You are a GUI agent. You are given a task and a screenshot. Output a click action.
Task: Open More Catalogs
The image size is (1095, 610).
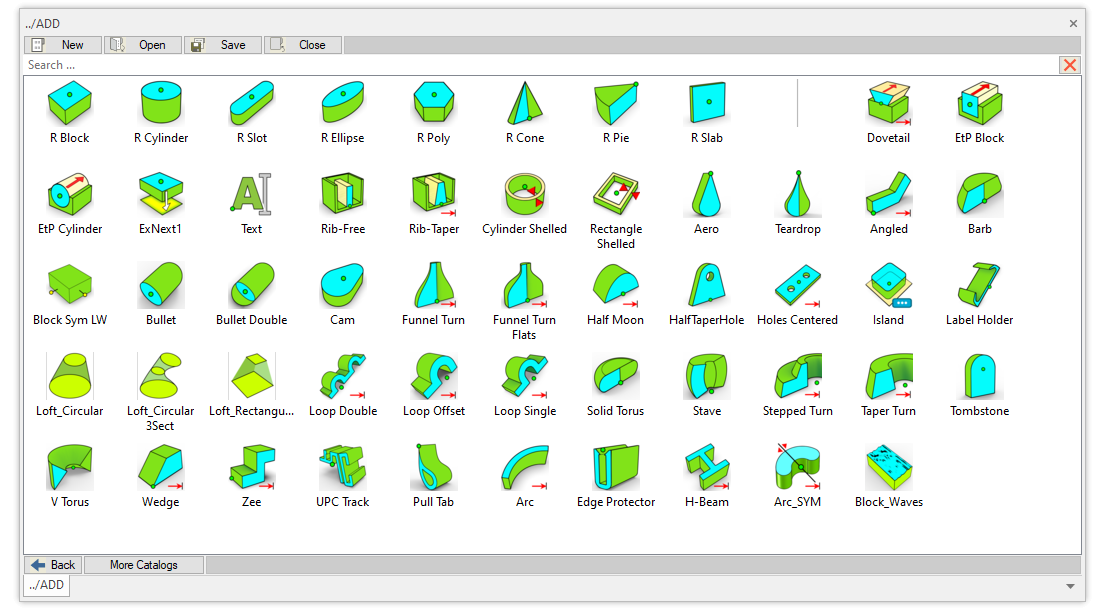click(x=144, y=565)
